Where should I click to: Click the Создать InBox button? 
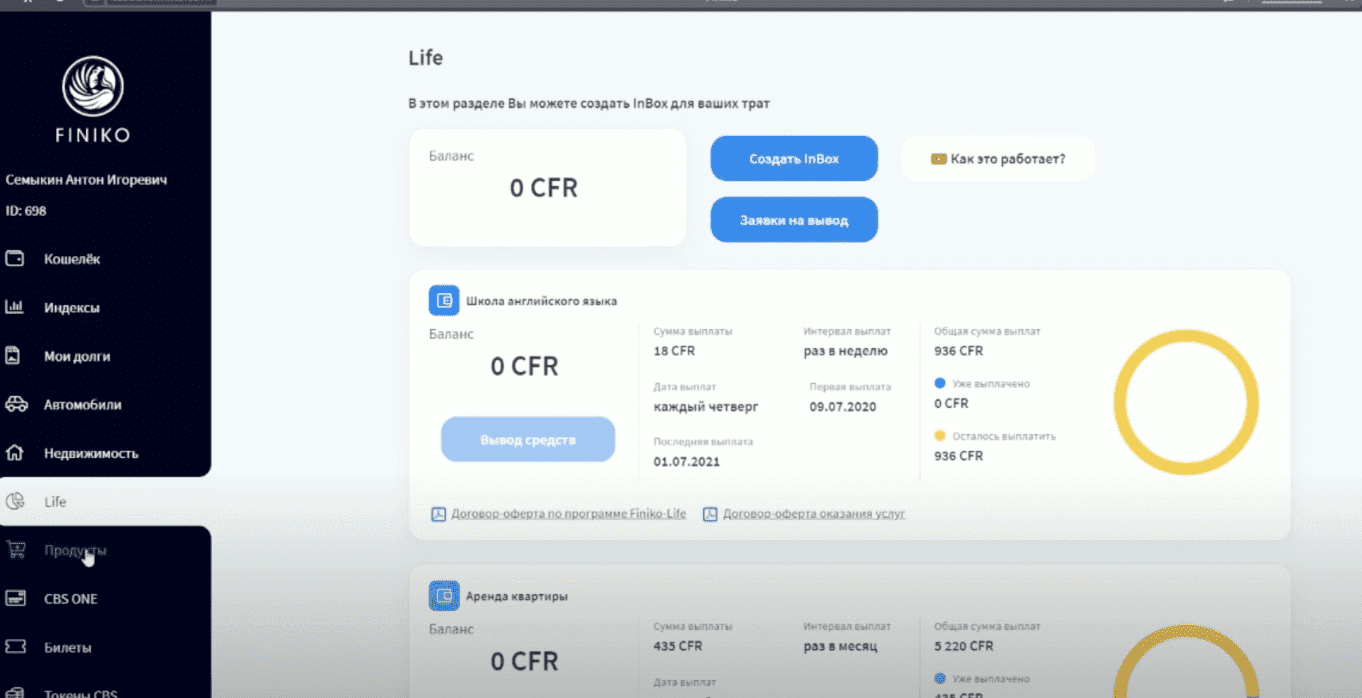[x=794, y=159]
